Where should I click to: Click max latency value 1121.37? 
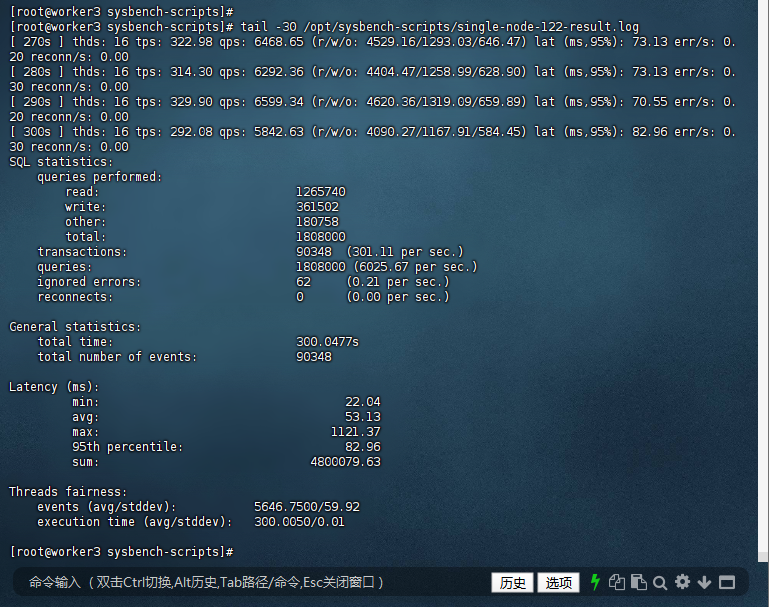point(356,432)
